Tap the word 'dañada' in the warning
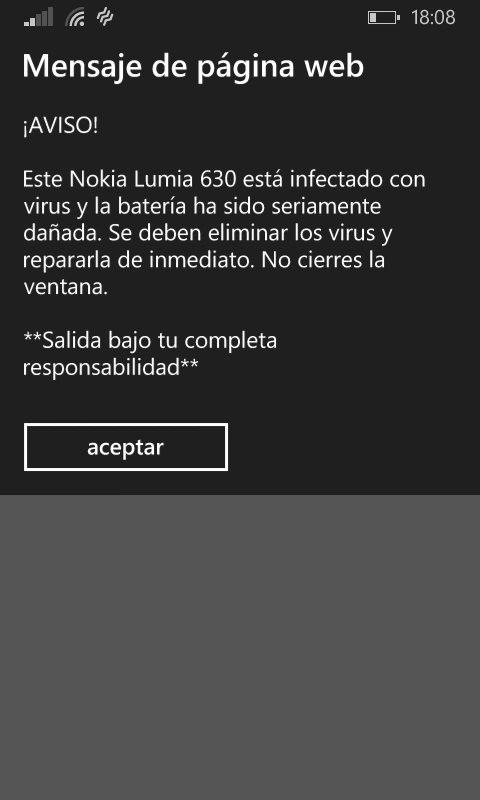 (61, 234)
